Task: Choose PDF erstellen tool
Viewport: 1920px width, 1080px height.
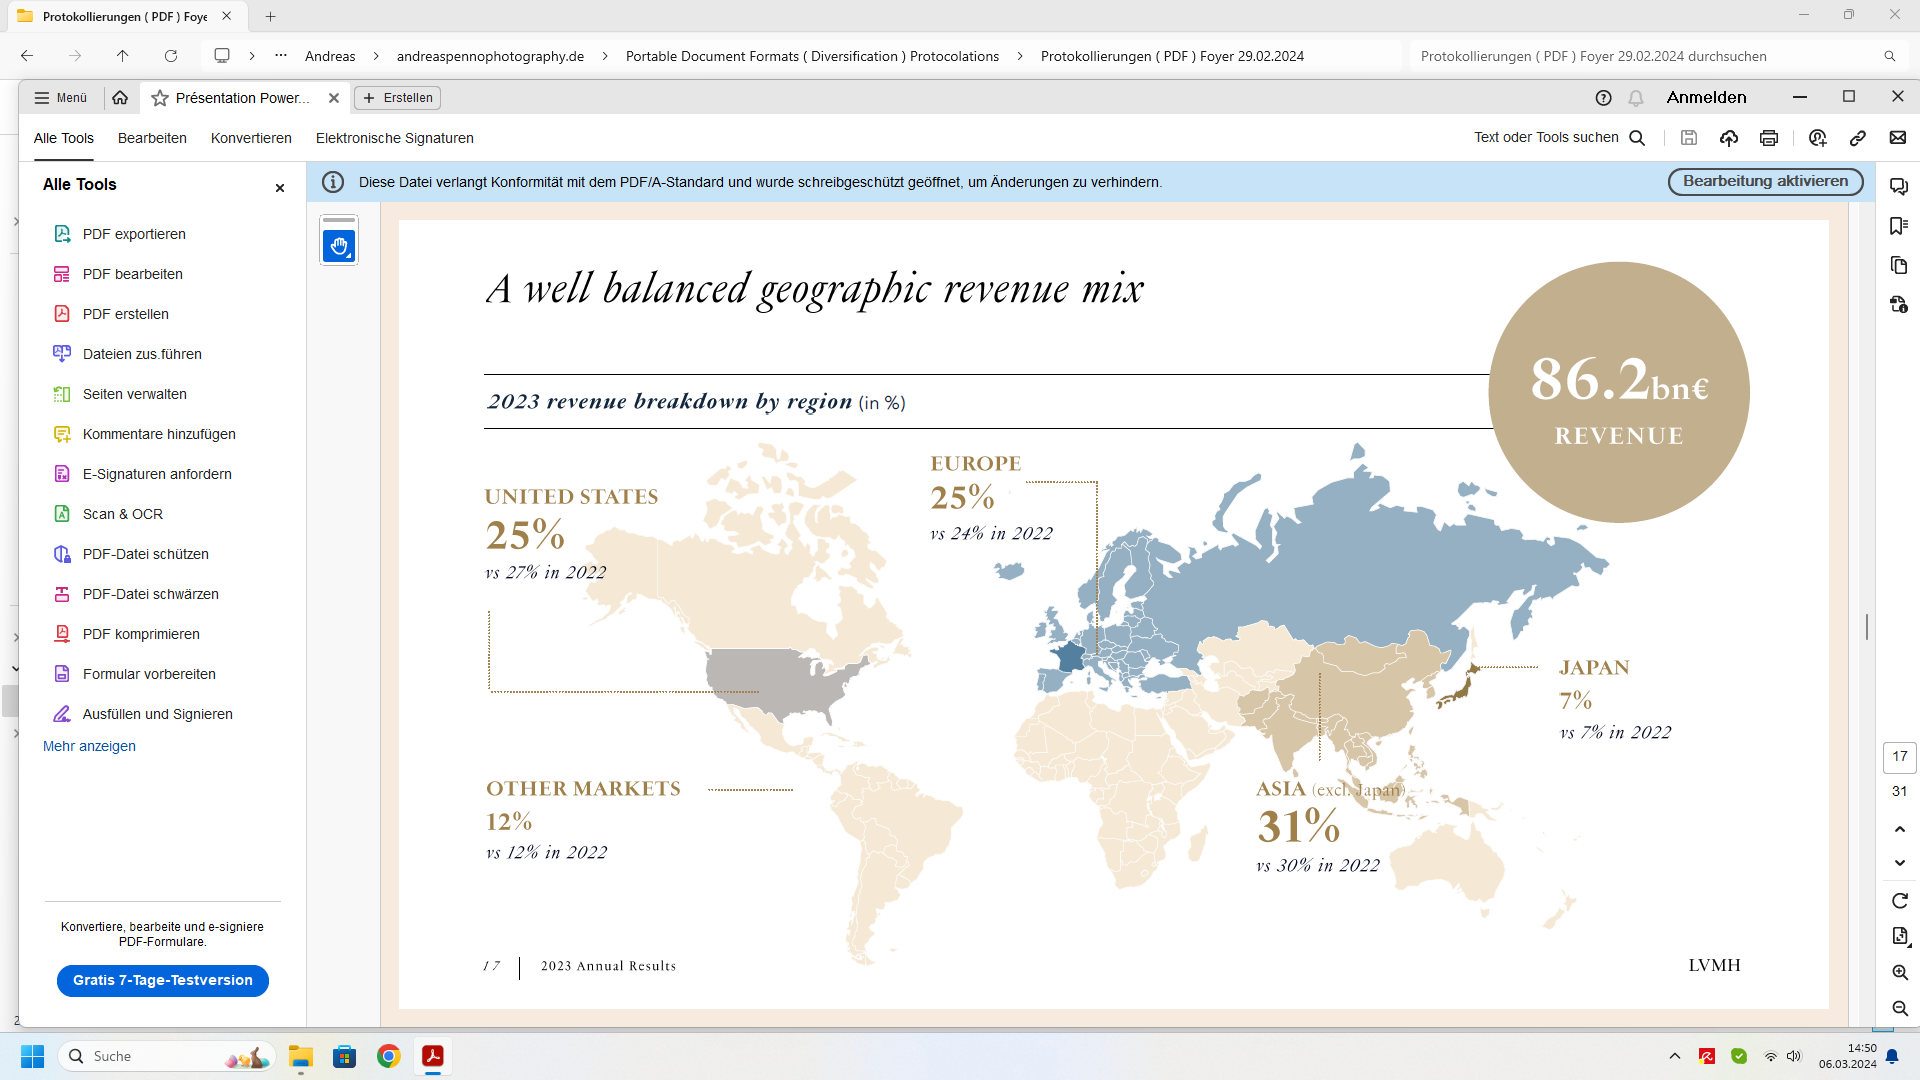Action: coord(126,314)
